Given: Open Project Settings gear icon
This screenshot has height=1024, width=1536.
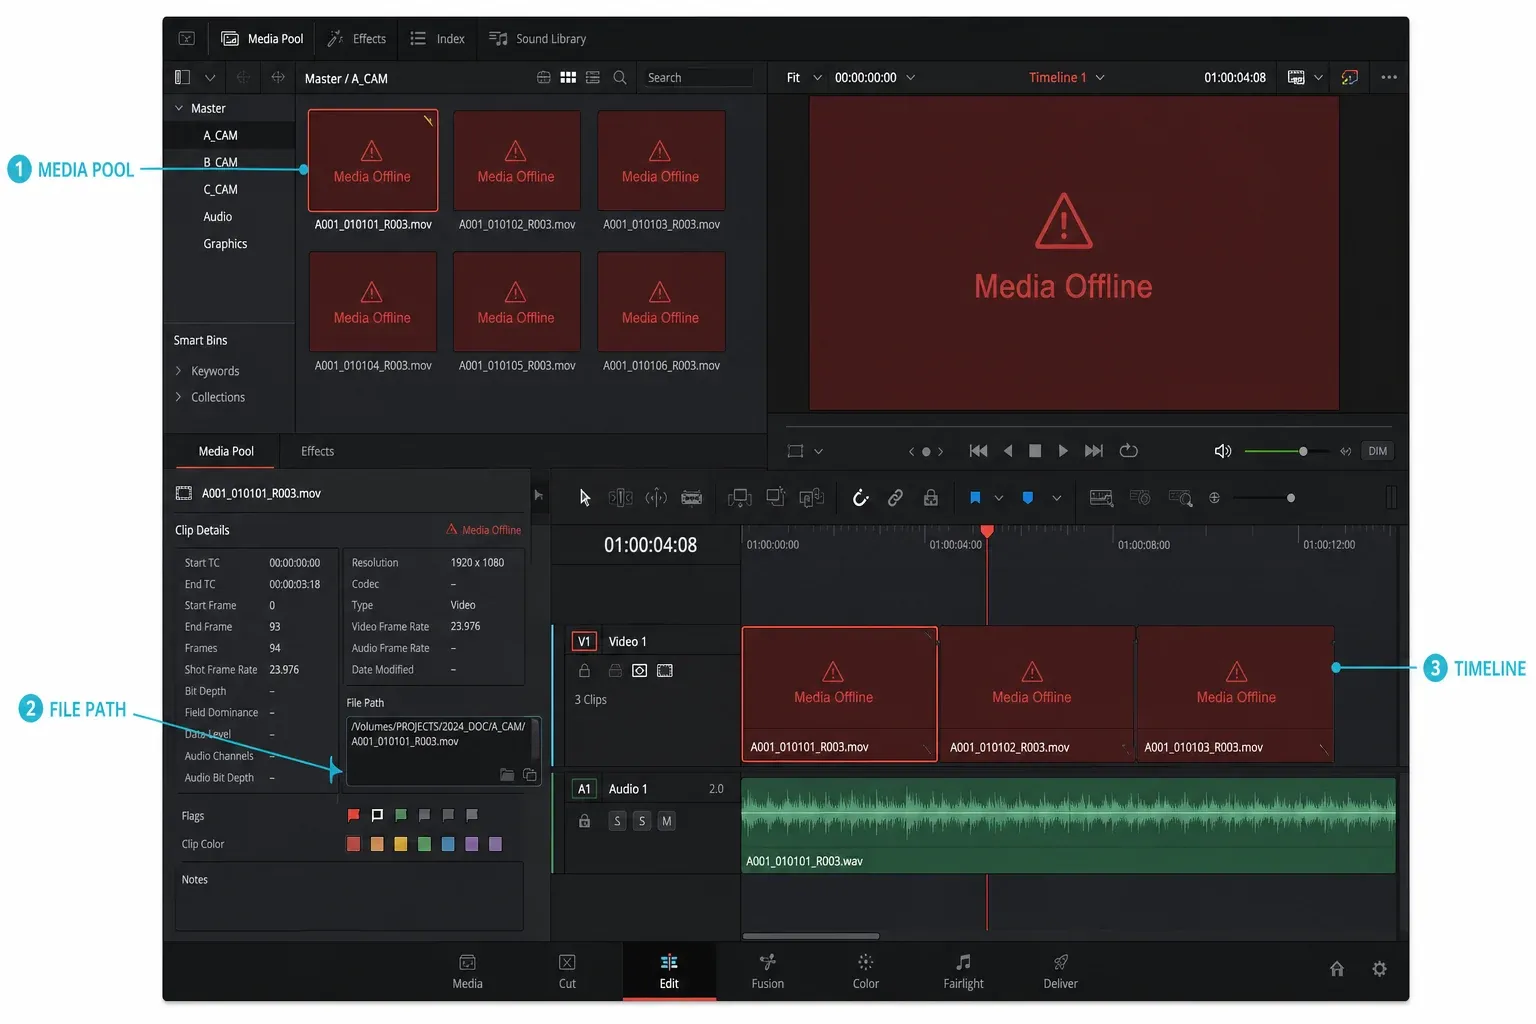Looking at the screenshot, I should pos(1379,968).
